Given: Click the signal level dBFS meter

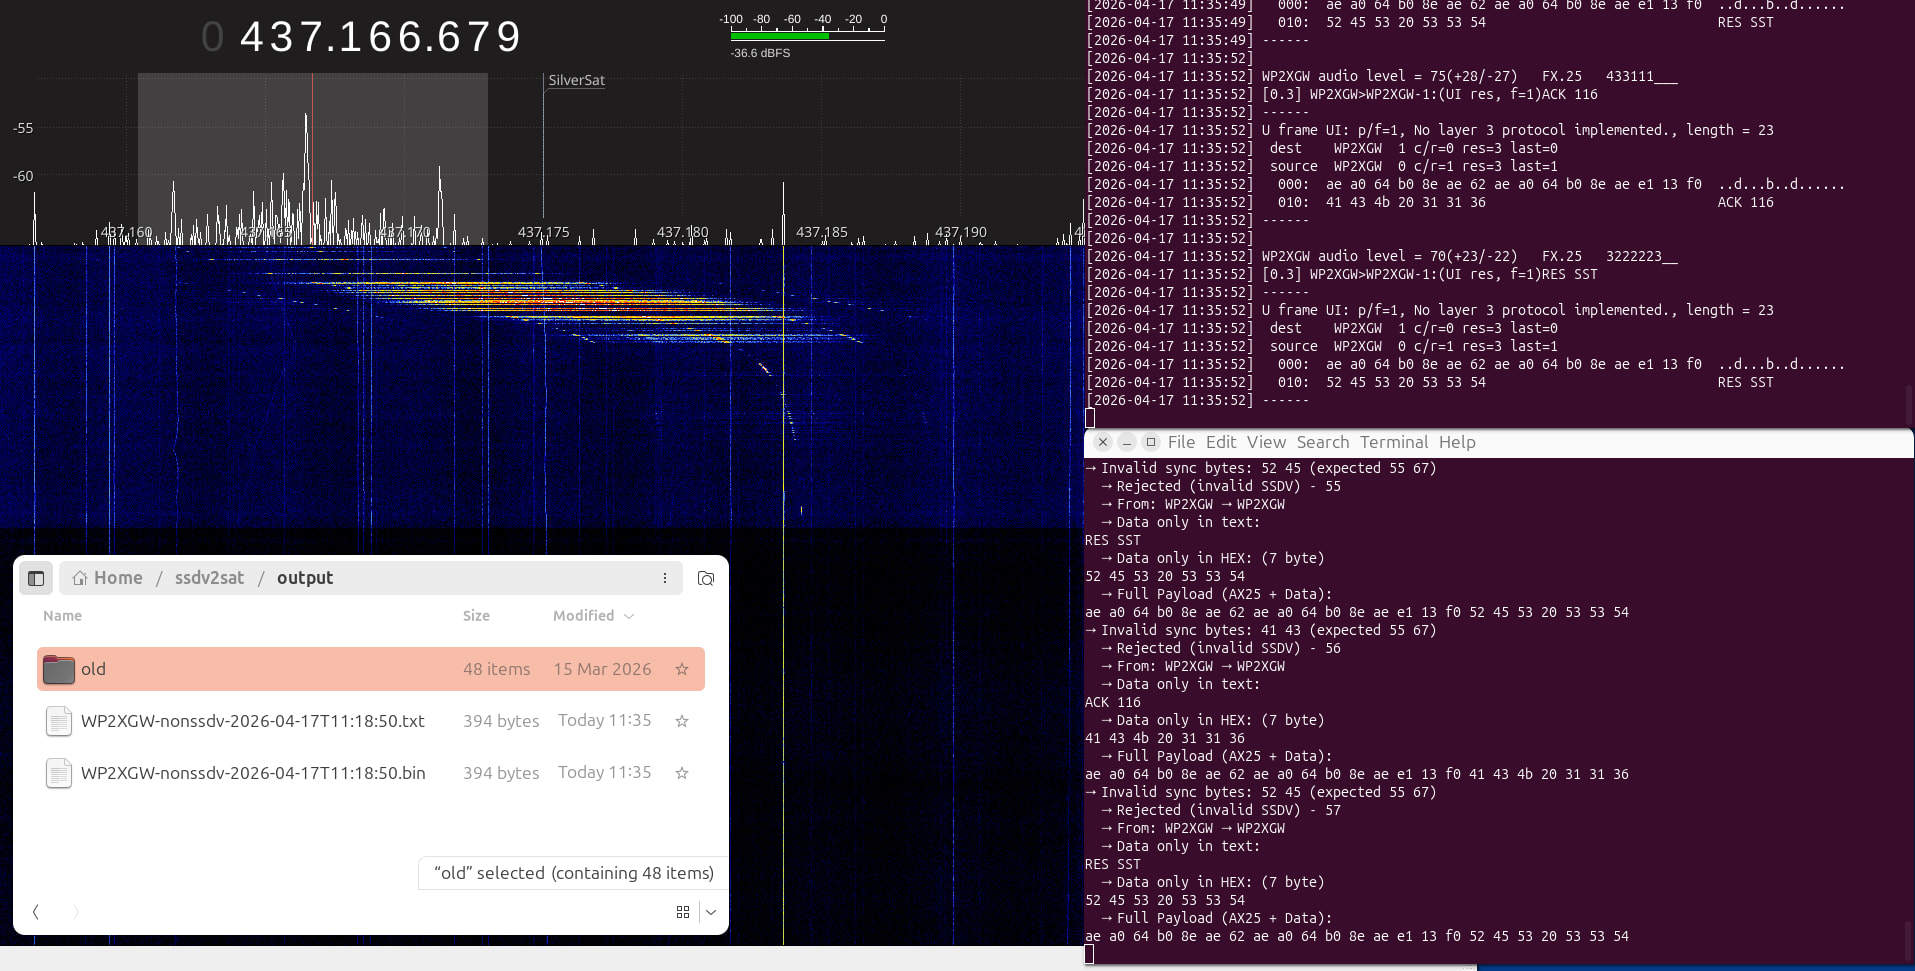Looking at the screenshot, I should [806, 33].
